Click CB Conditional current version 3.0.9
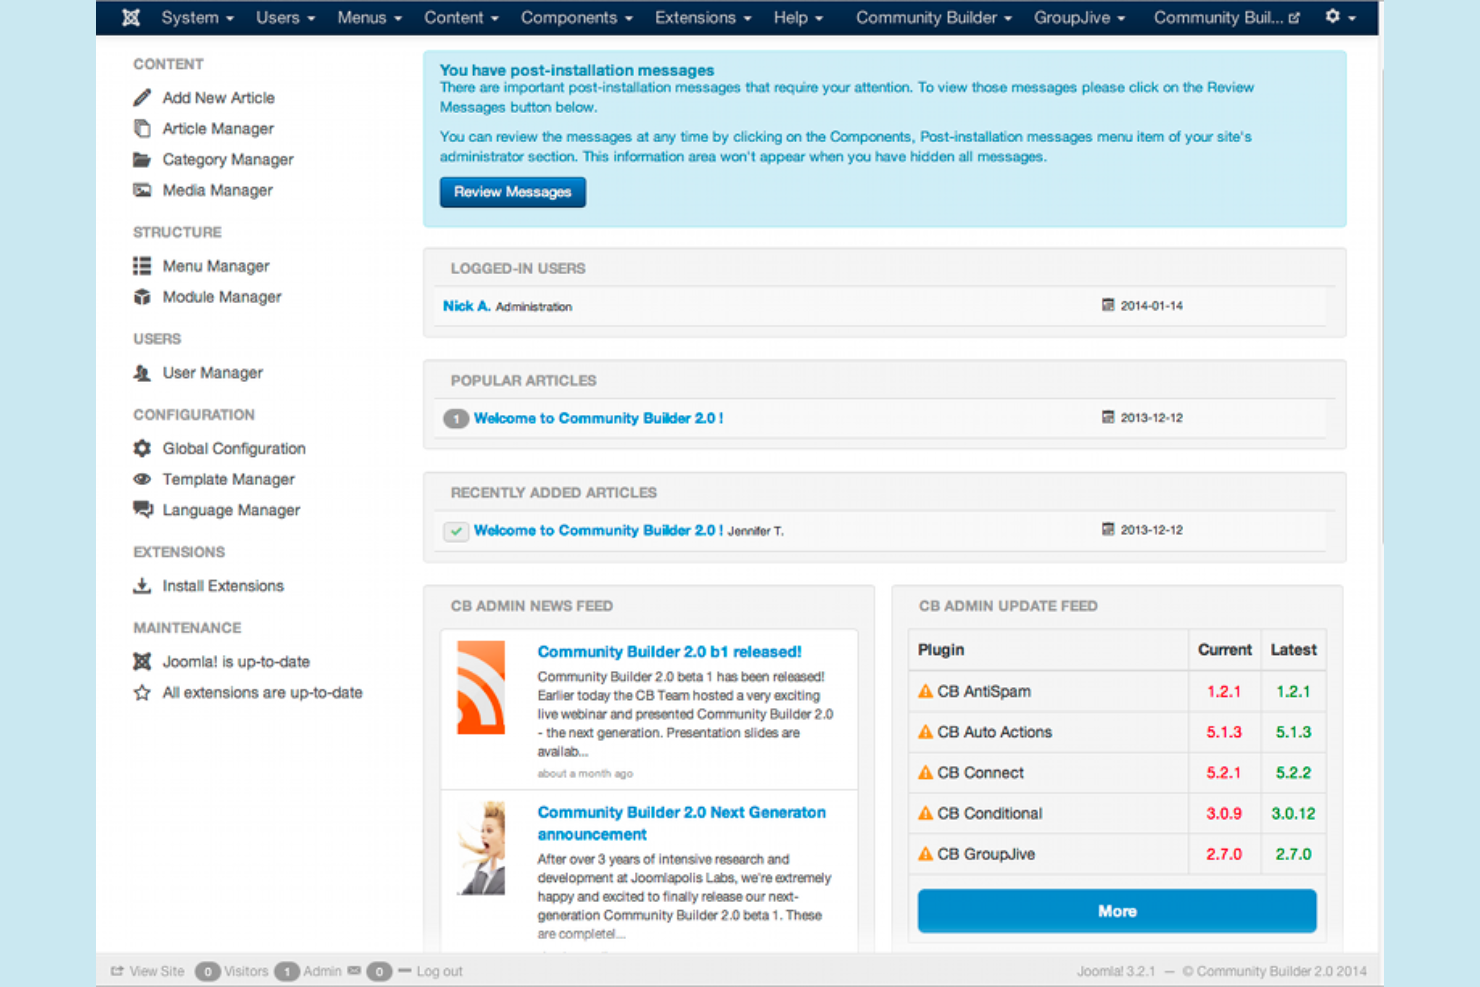This screenshot has width=1480, height=987. 1224,814
